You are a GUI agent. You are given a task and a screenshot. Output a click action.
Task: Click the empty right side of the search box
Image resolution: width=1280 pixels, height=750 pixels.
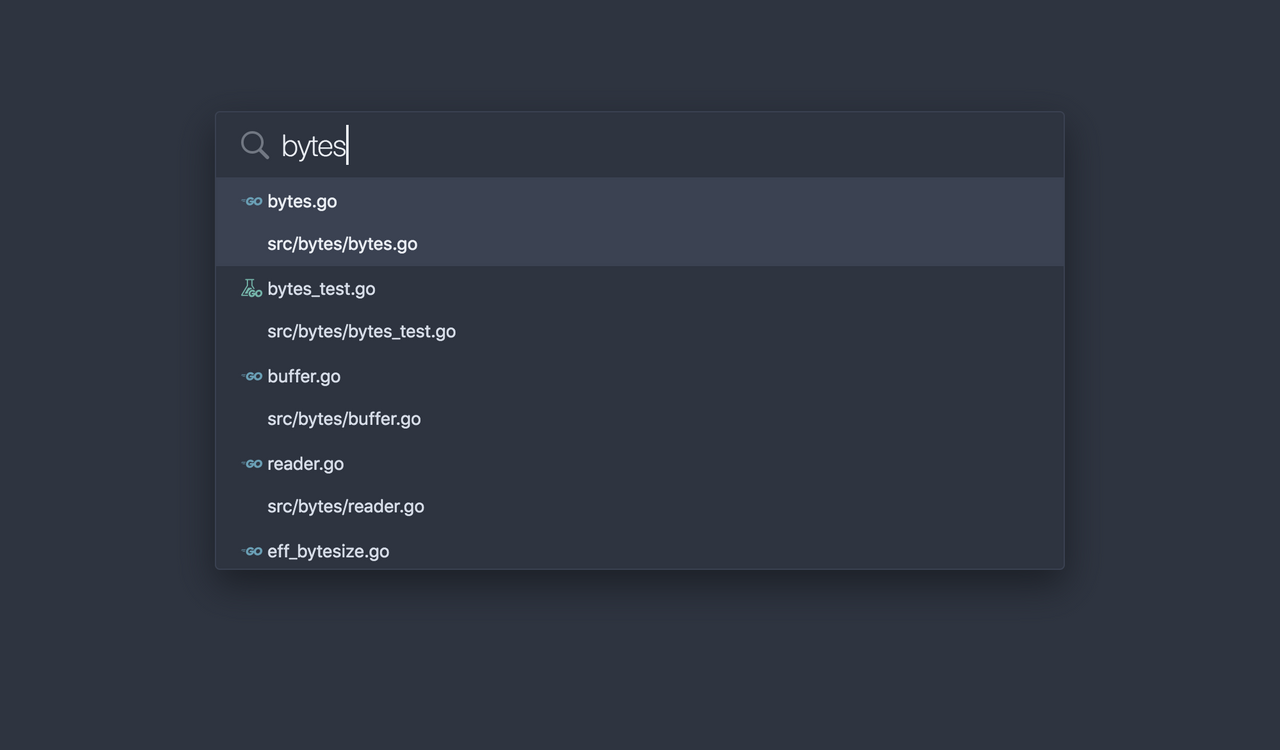tap(900, 146)
